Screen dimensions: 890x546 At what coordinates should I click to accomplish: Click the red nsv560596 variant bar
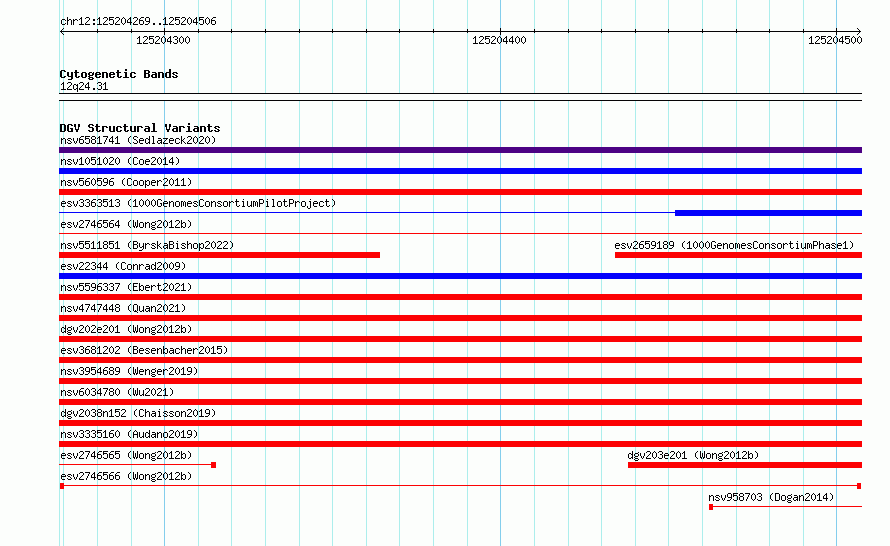460,192
